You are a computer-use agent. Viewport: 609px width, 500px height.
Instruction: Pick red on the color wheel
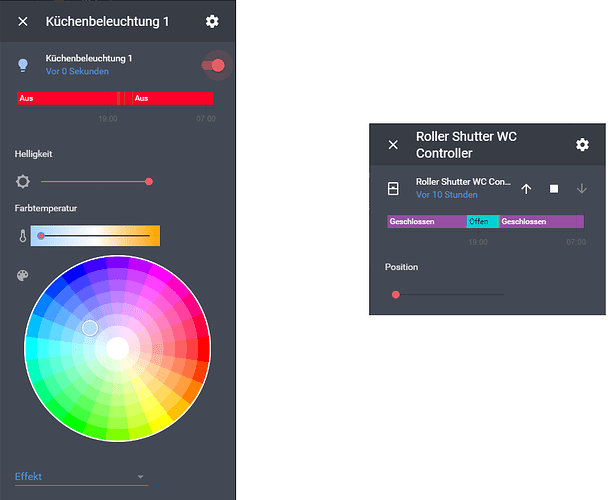(x=202, y=348)
